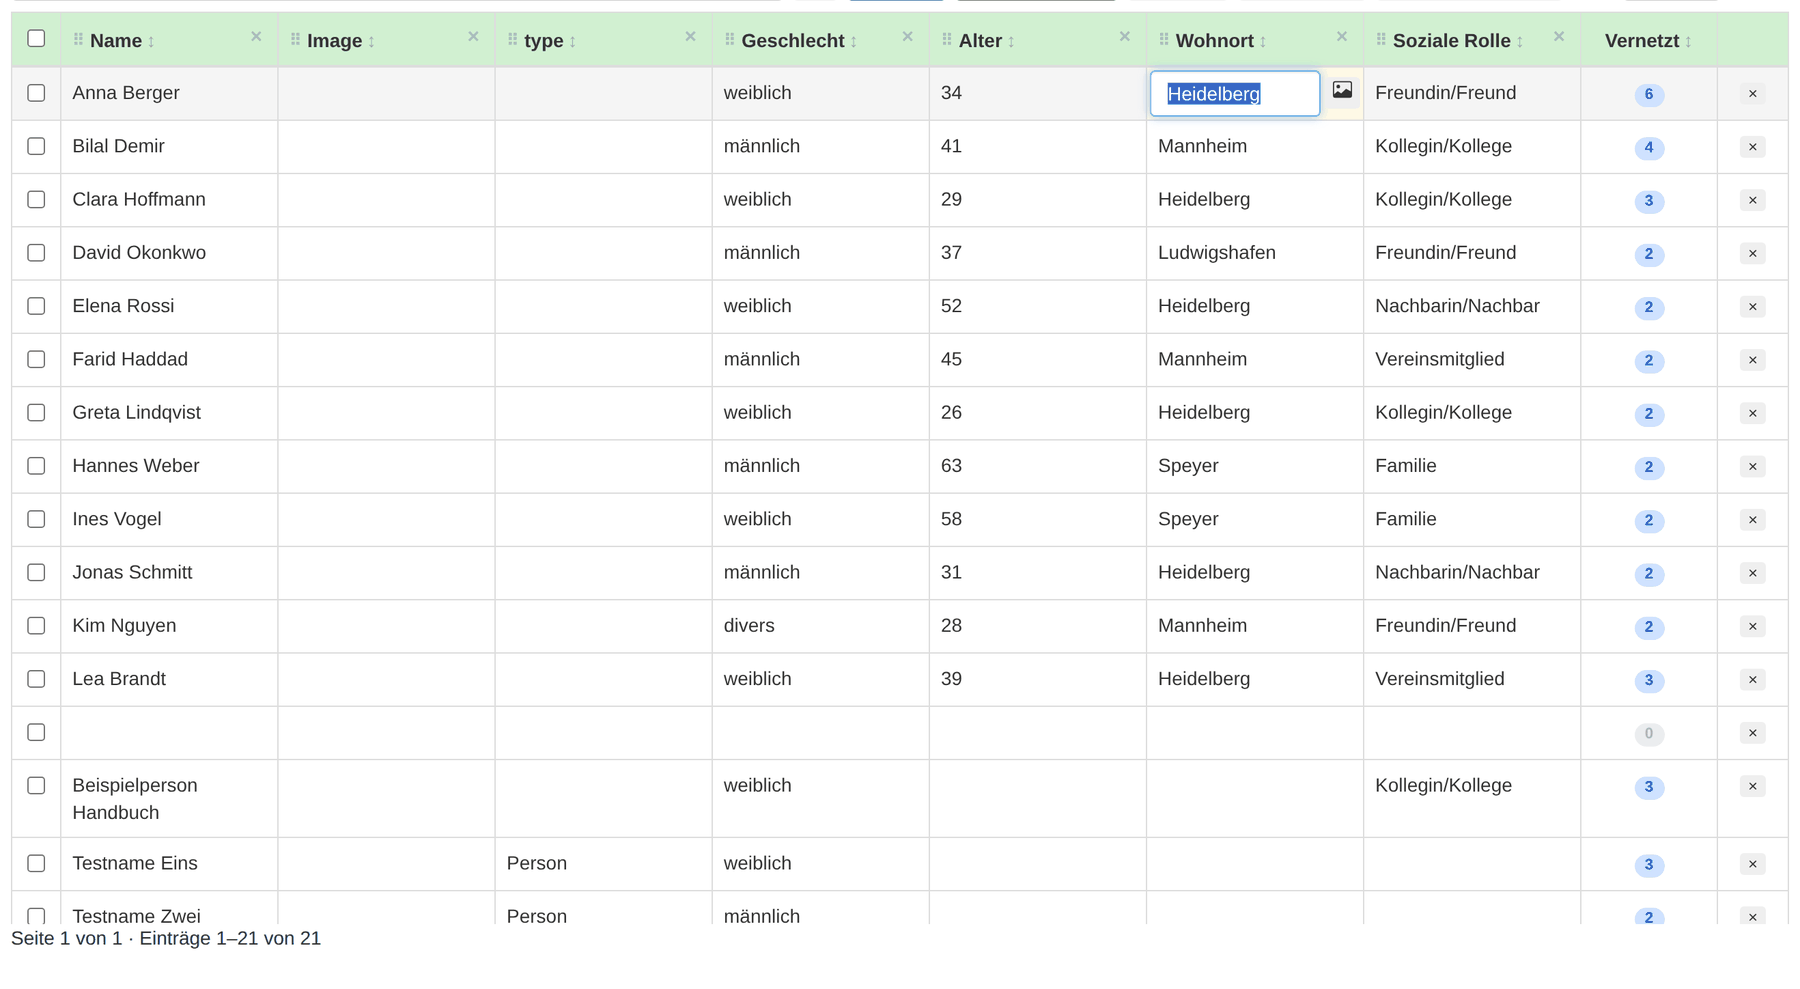
Task: Remove the Soziale Rolle column via its ×
Action: 1559,37
